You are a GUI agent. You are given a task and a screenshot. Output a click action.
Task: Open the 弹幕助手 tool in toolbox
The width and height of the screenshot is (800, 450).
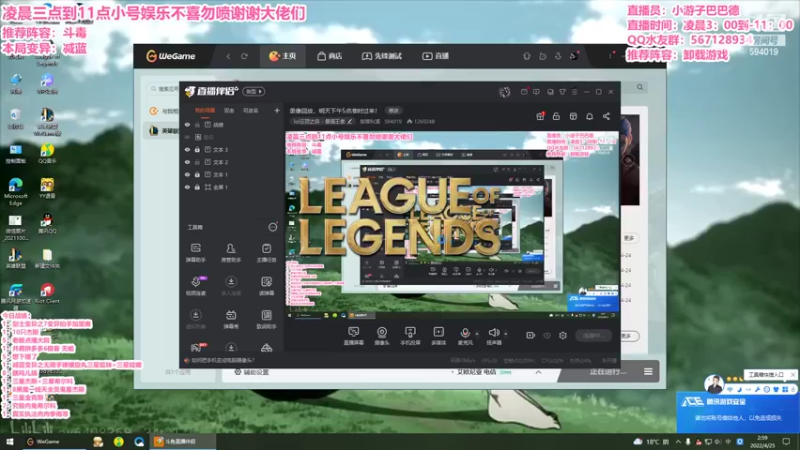tap(195, 253)
